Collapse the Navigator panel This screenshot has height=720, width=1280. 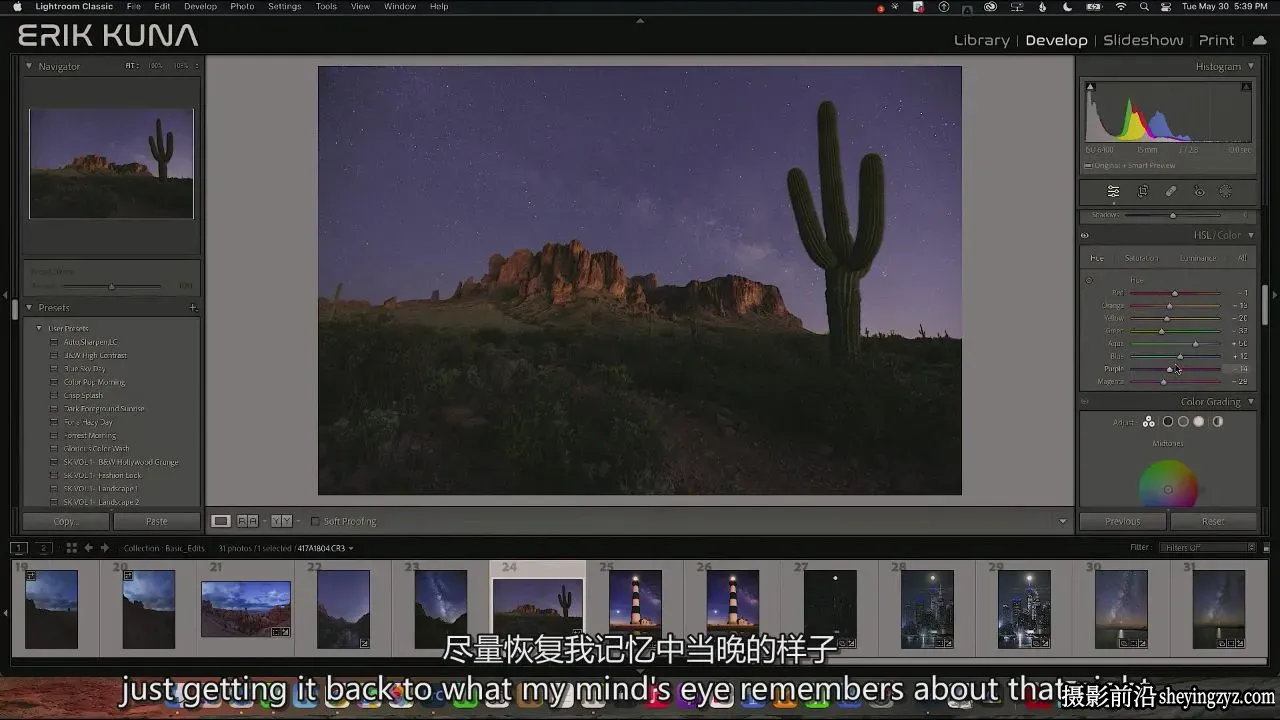30,66
